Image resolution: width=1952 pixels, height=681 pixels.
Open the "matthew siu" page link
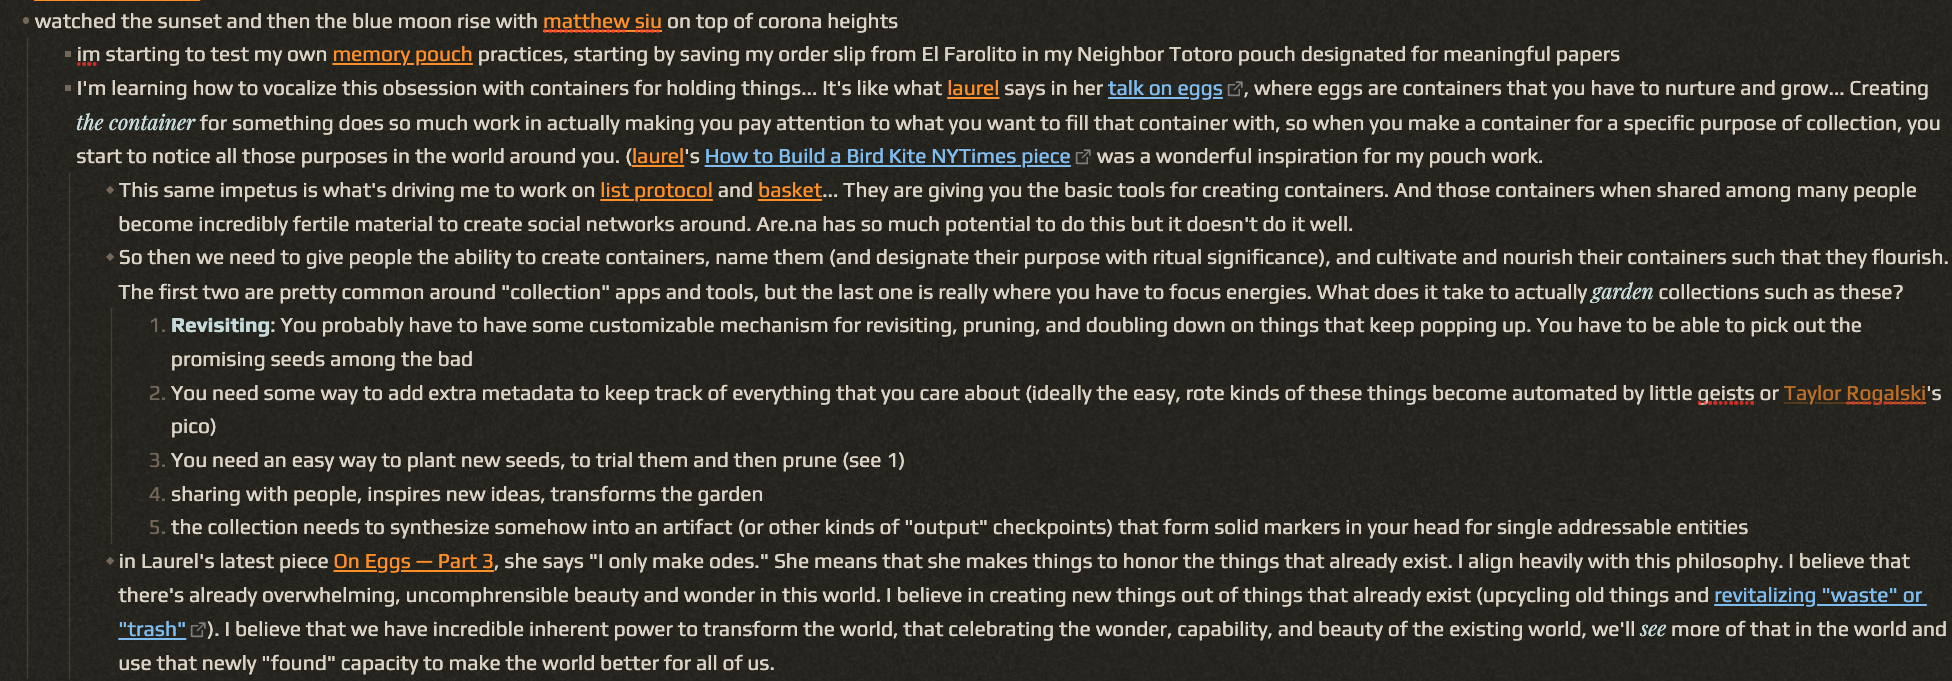(602, 21)
